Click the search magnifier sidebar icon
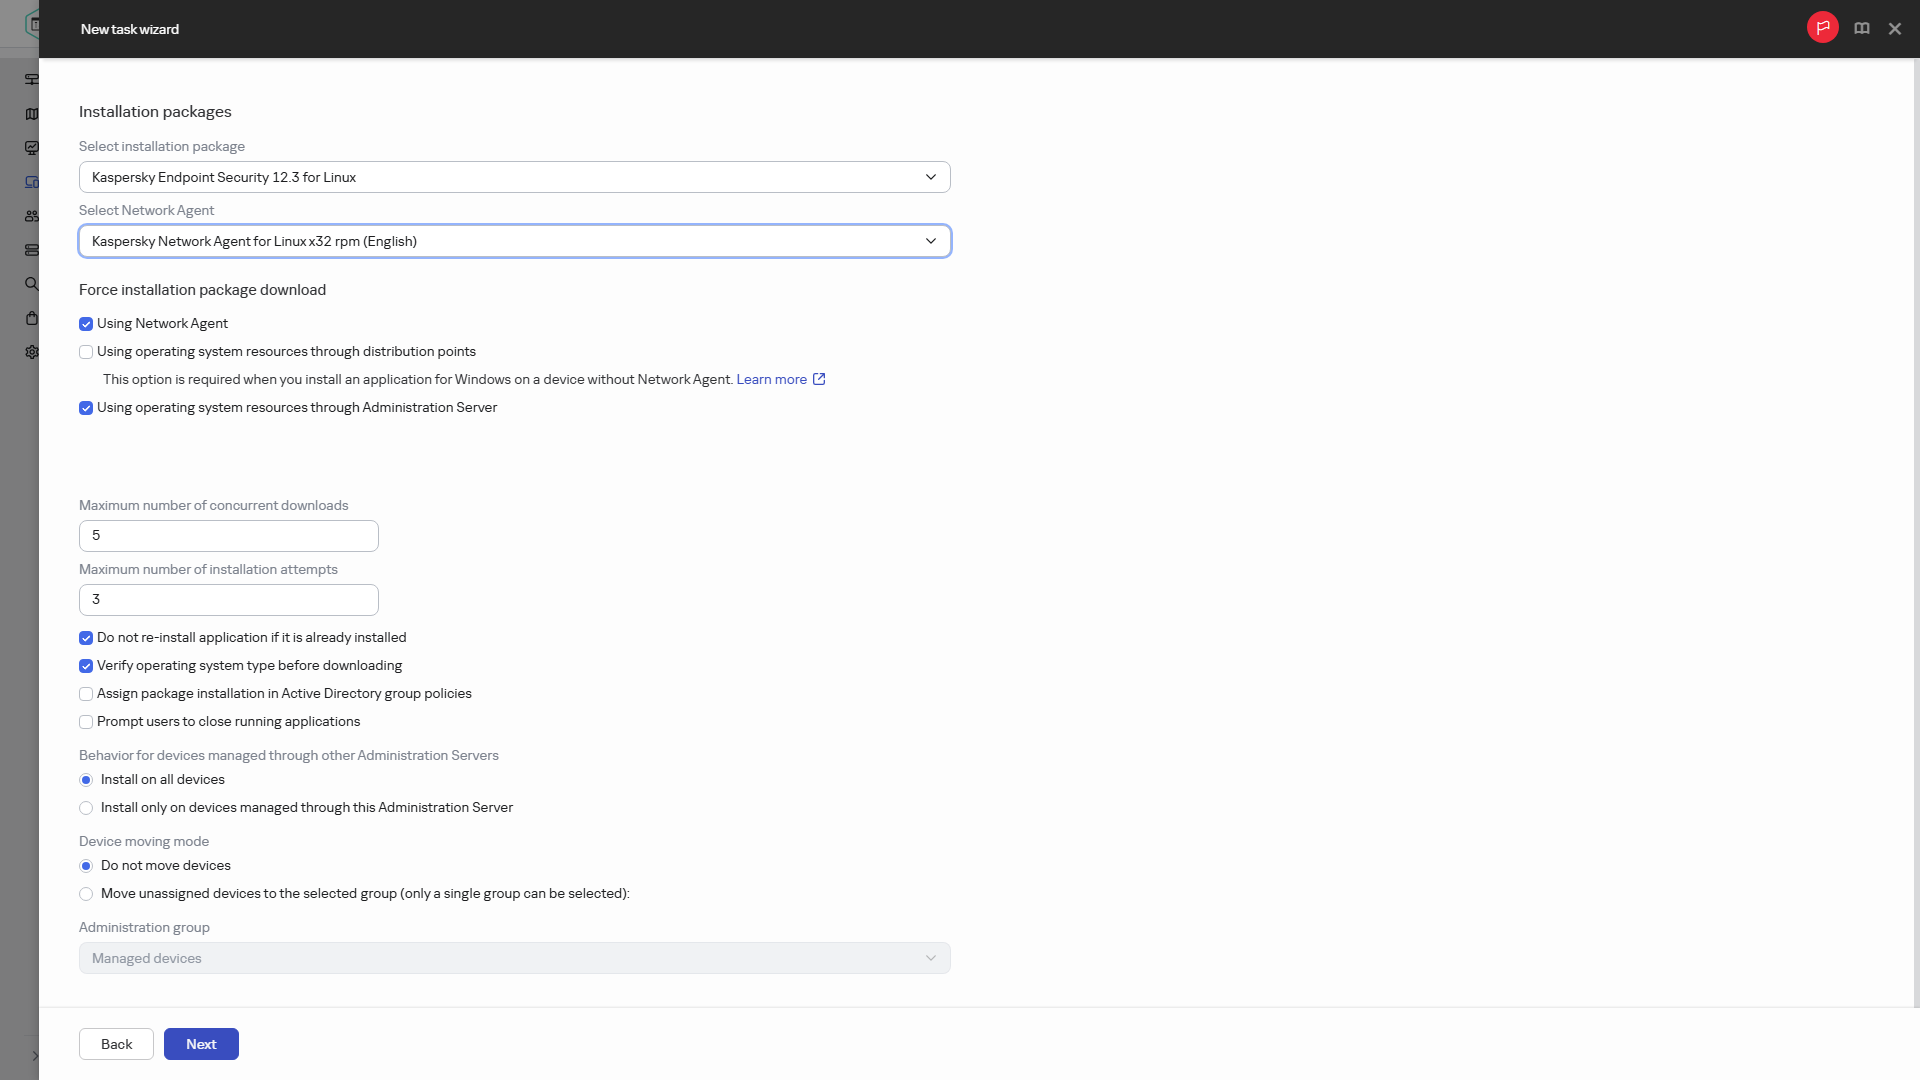1920x1080 pixels. (32, 284)
